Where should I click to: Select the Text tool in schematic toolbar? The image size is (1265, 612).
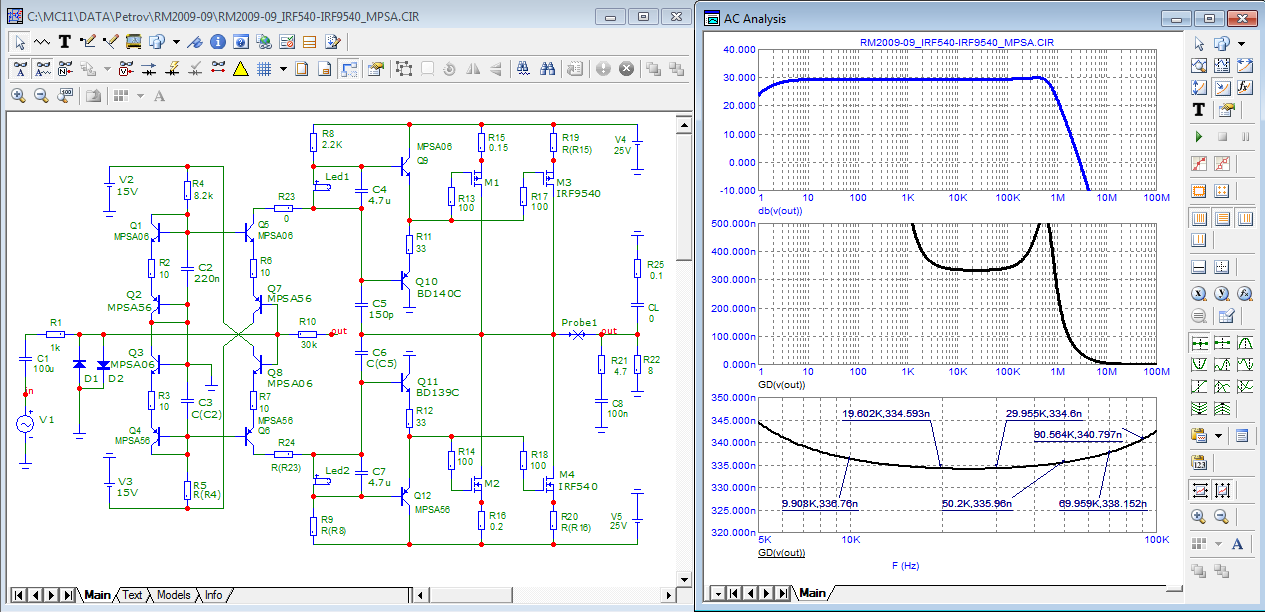click(64, 42)
